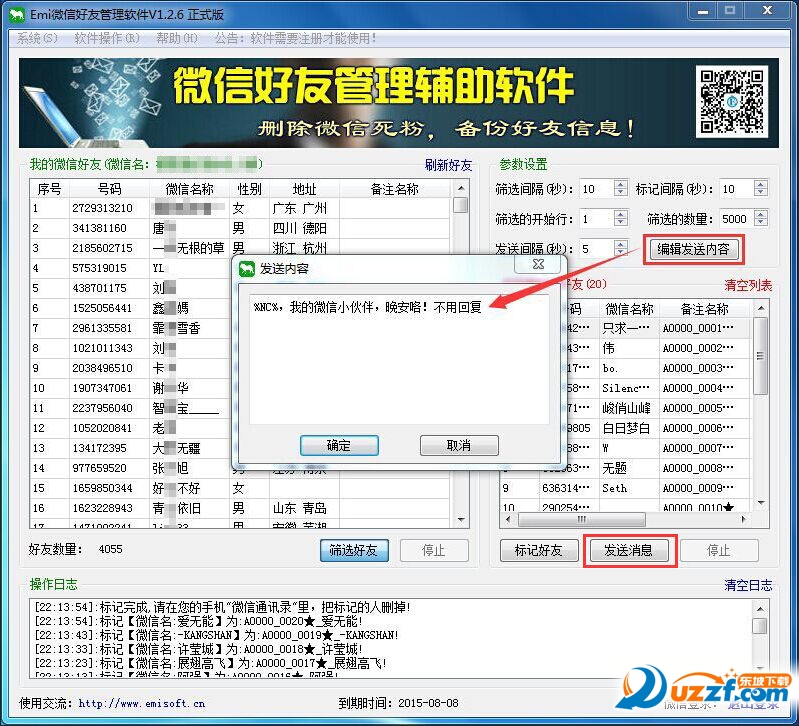Click the friends list scroll-up arrow
Viewport: 799px width, 726px height.
pyautogui.click(x=461, y=189)
